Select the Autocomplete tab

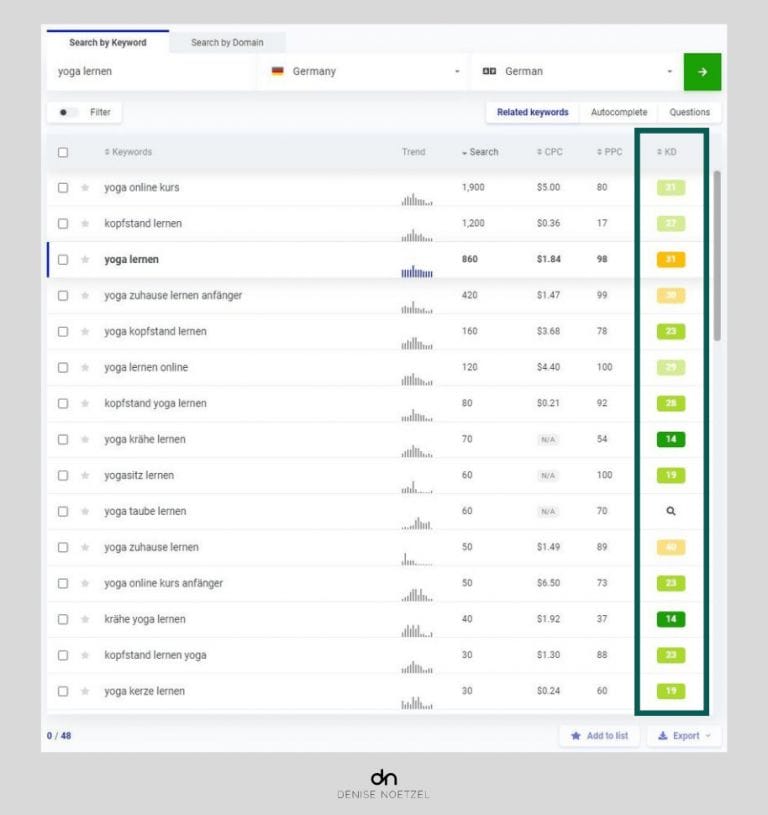tap(619, 112)
